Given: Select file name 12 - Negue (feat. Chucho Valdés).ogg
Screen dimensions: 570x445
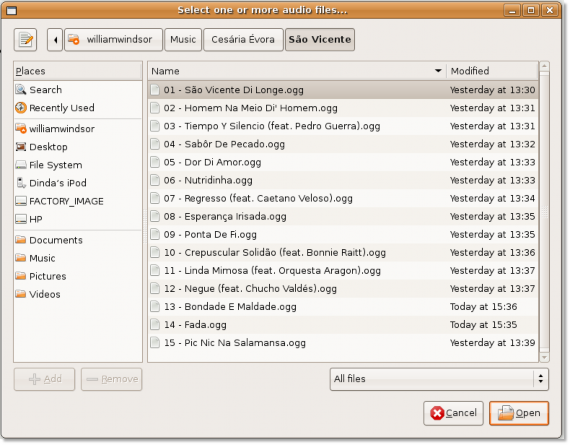Looking at the screenshot, I should click(x=250, y=289).
